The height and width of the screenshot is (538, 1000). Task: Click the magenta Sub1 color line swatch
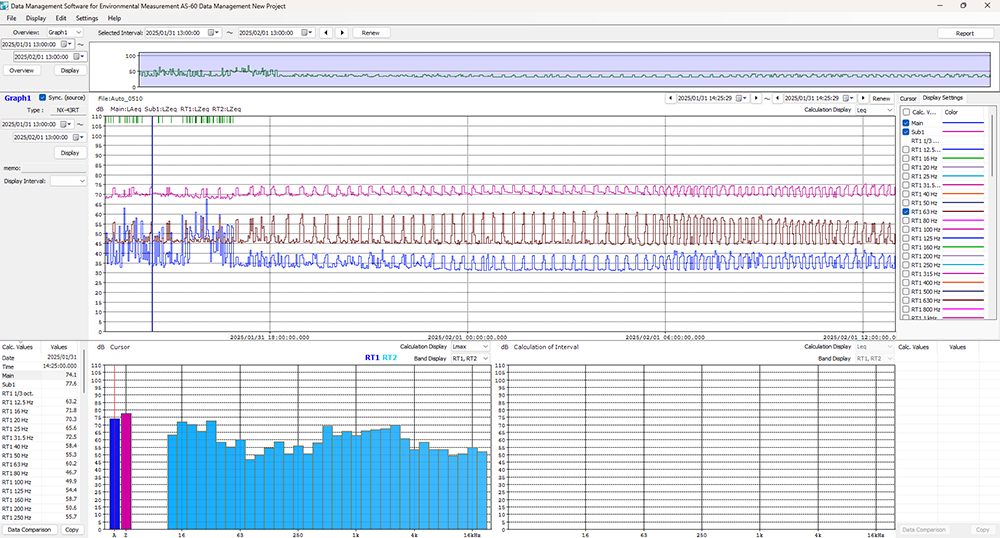963,132
